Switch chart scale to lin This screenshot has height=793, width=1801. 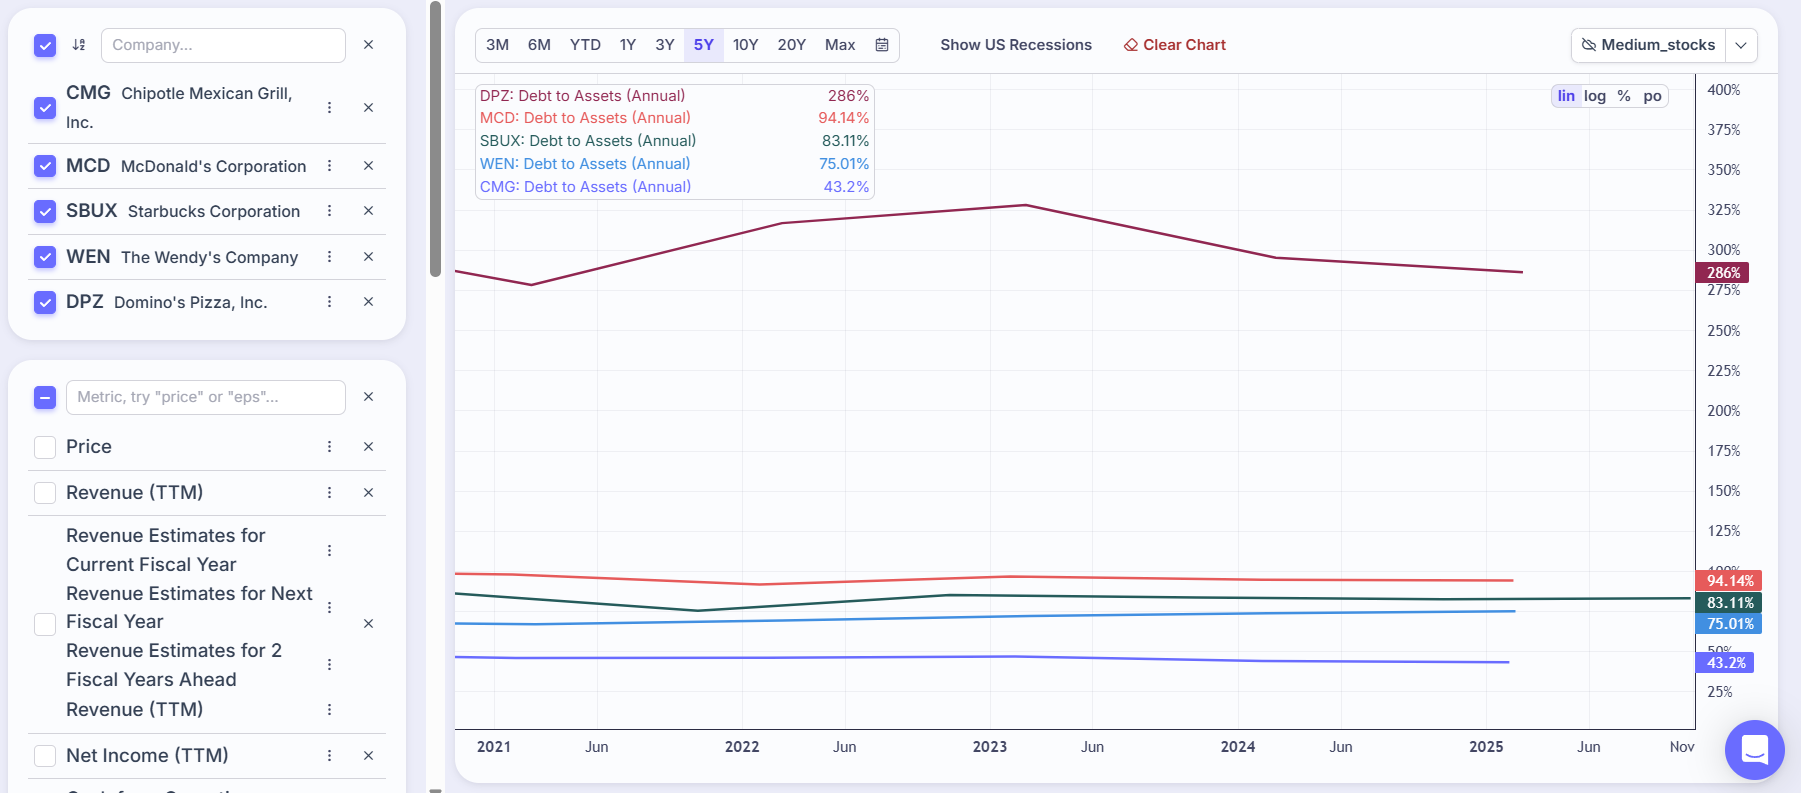coord(1566,96)
